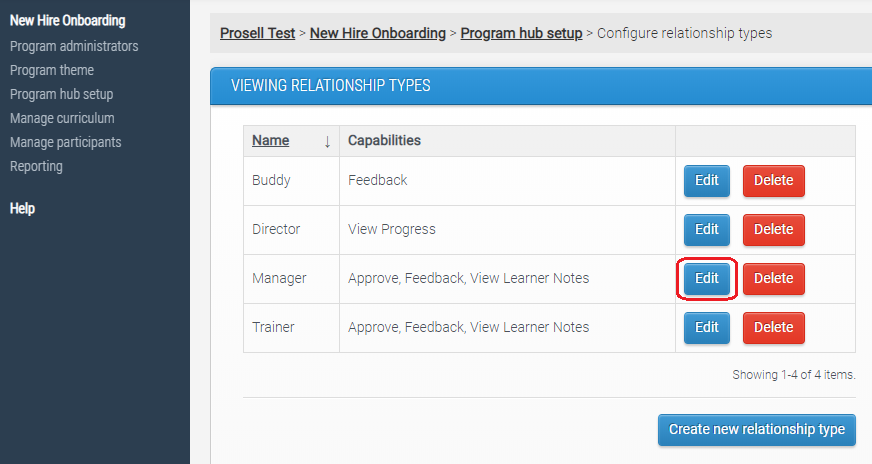The image size is (872, 464).
Task: Sort table by the Name column arrow
Action: (327, 141)
